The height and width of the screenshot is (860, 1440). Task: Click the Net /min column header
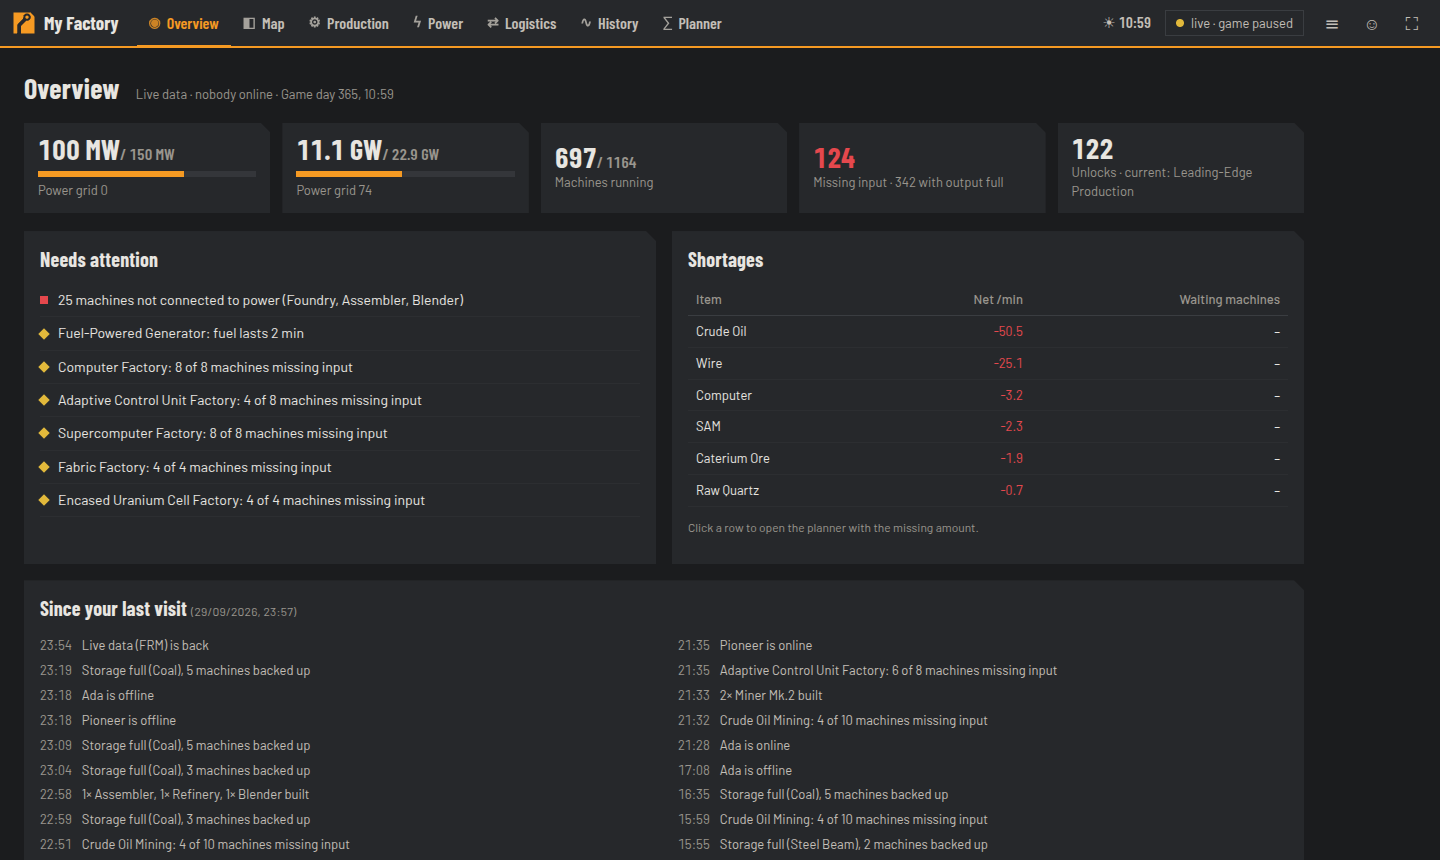[x=998, y=300]
